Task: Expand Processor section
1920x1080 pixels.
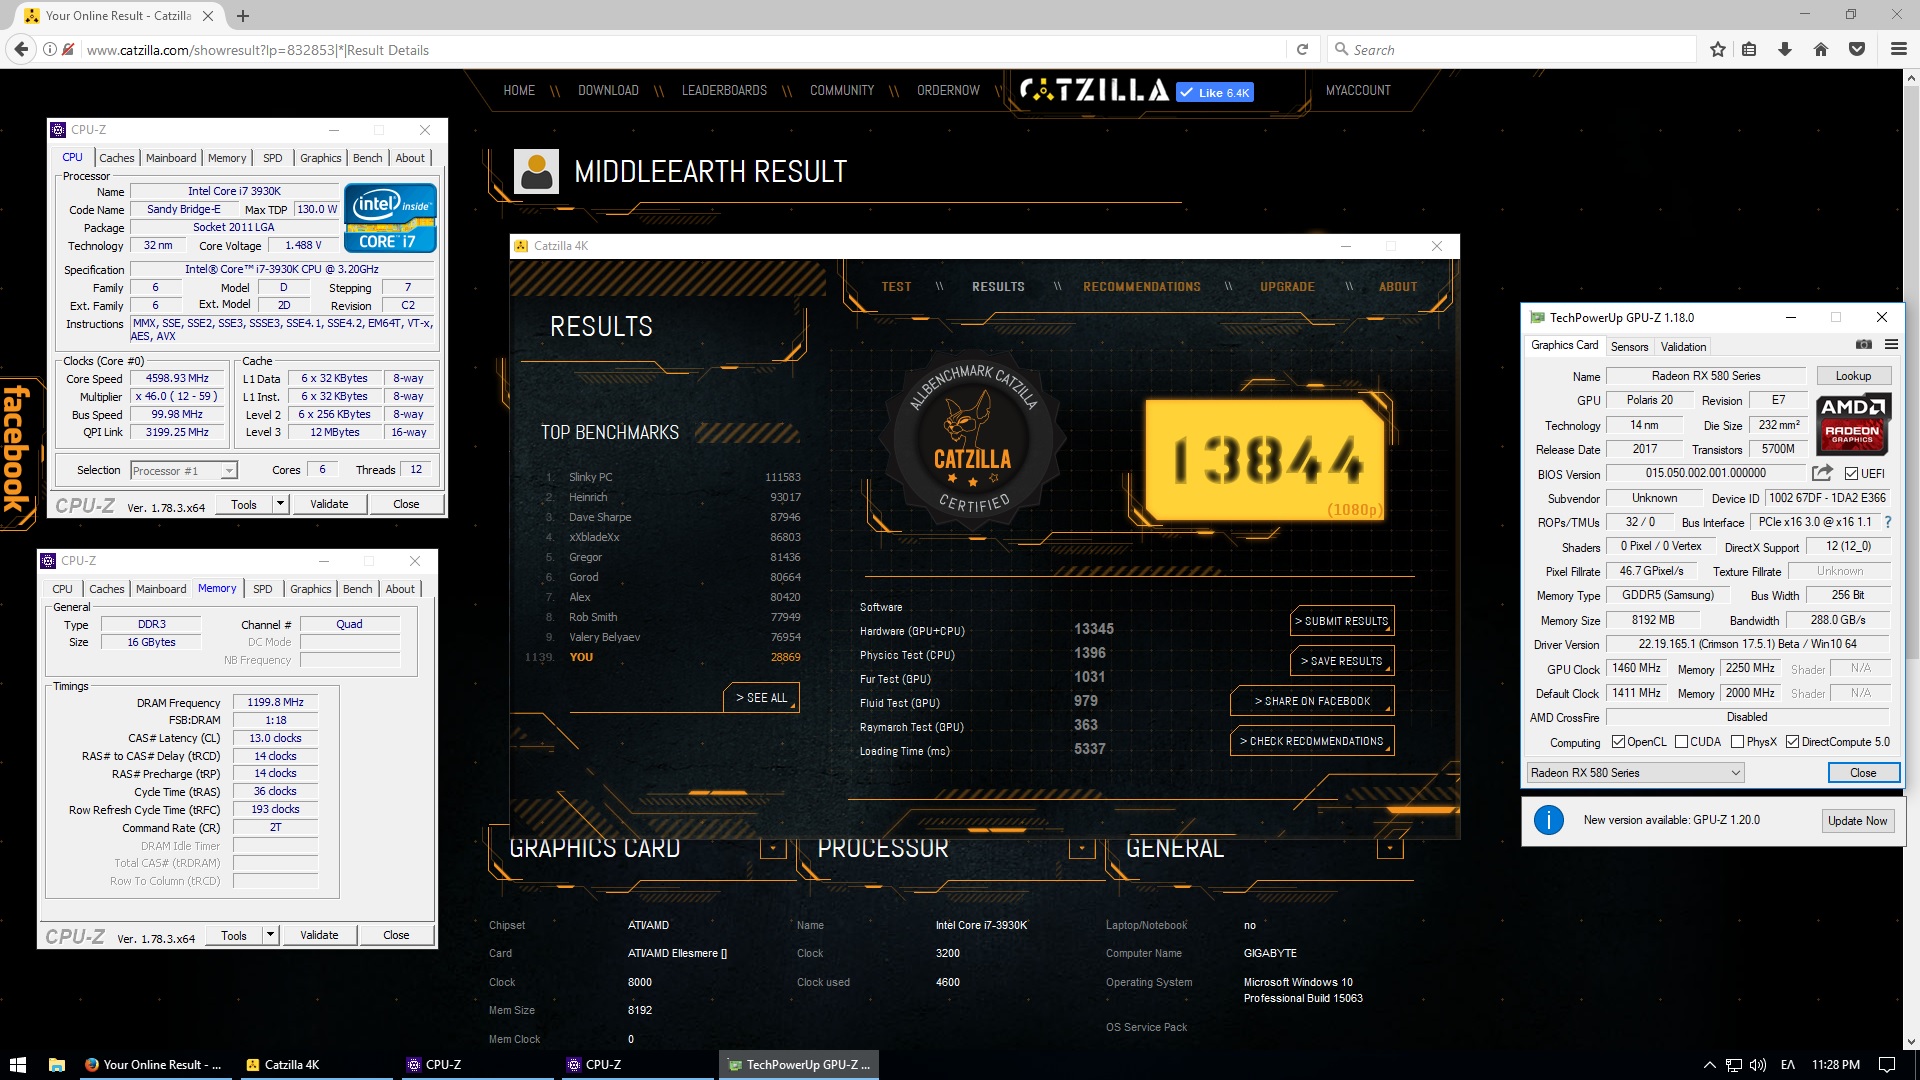Action: coord(1081,848)
